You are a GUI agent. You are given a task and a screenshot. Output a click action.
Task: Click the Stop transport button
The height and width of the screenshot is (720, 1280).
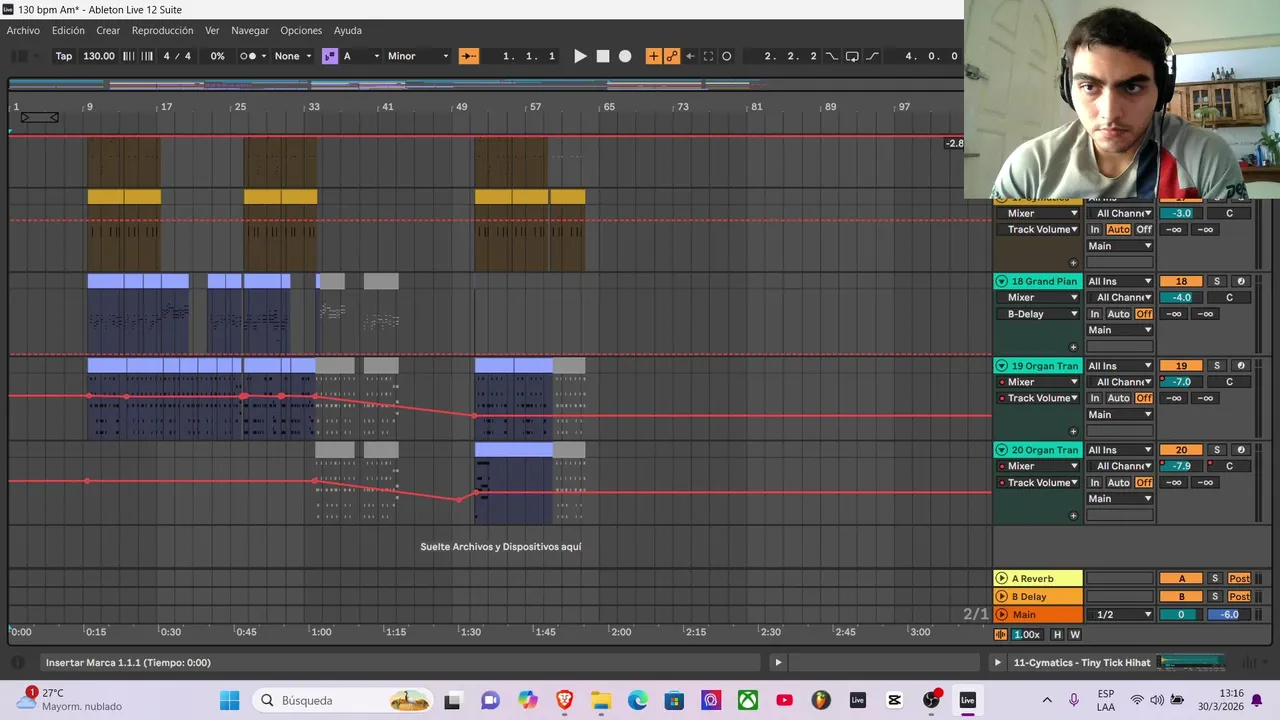click(x=603, y=56)
